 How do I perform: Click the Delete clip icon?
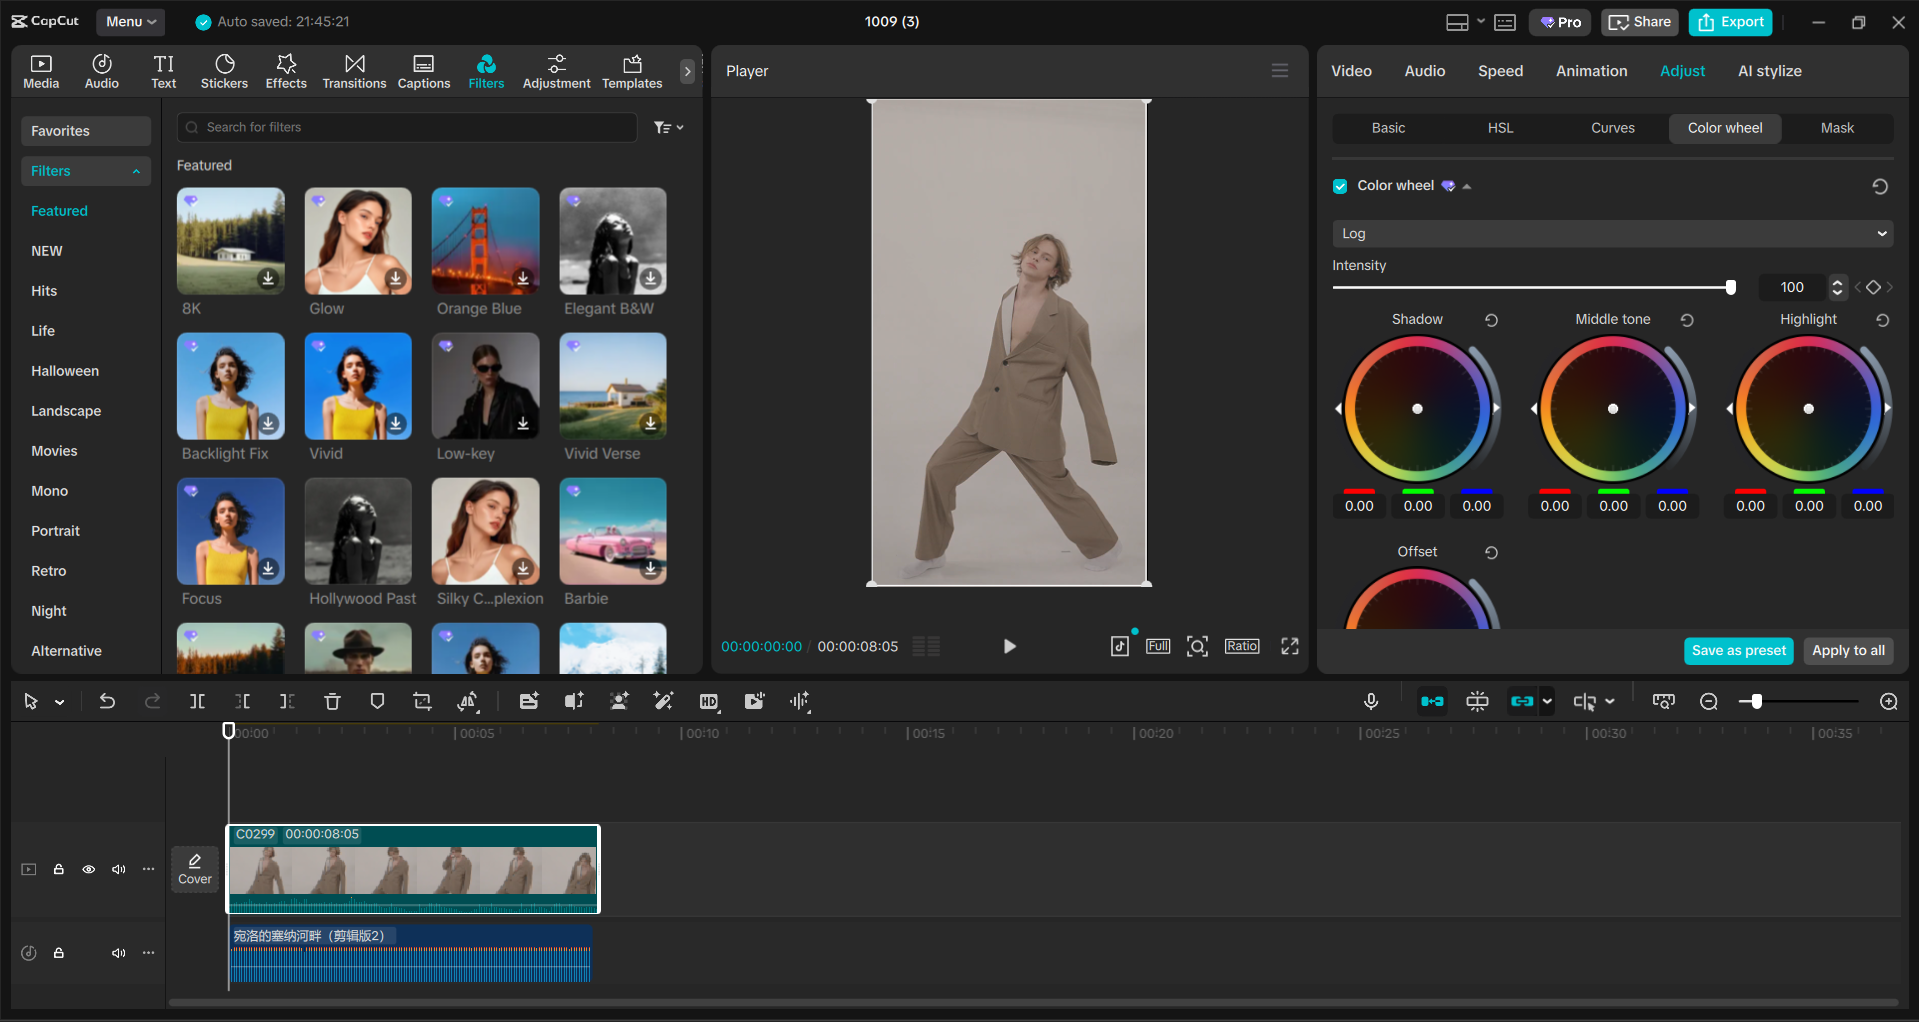pos(332,701)
